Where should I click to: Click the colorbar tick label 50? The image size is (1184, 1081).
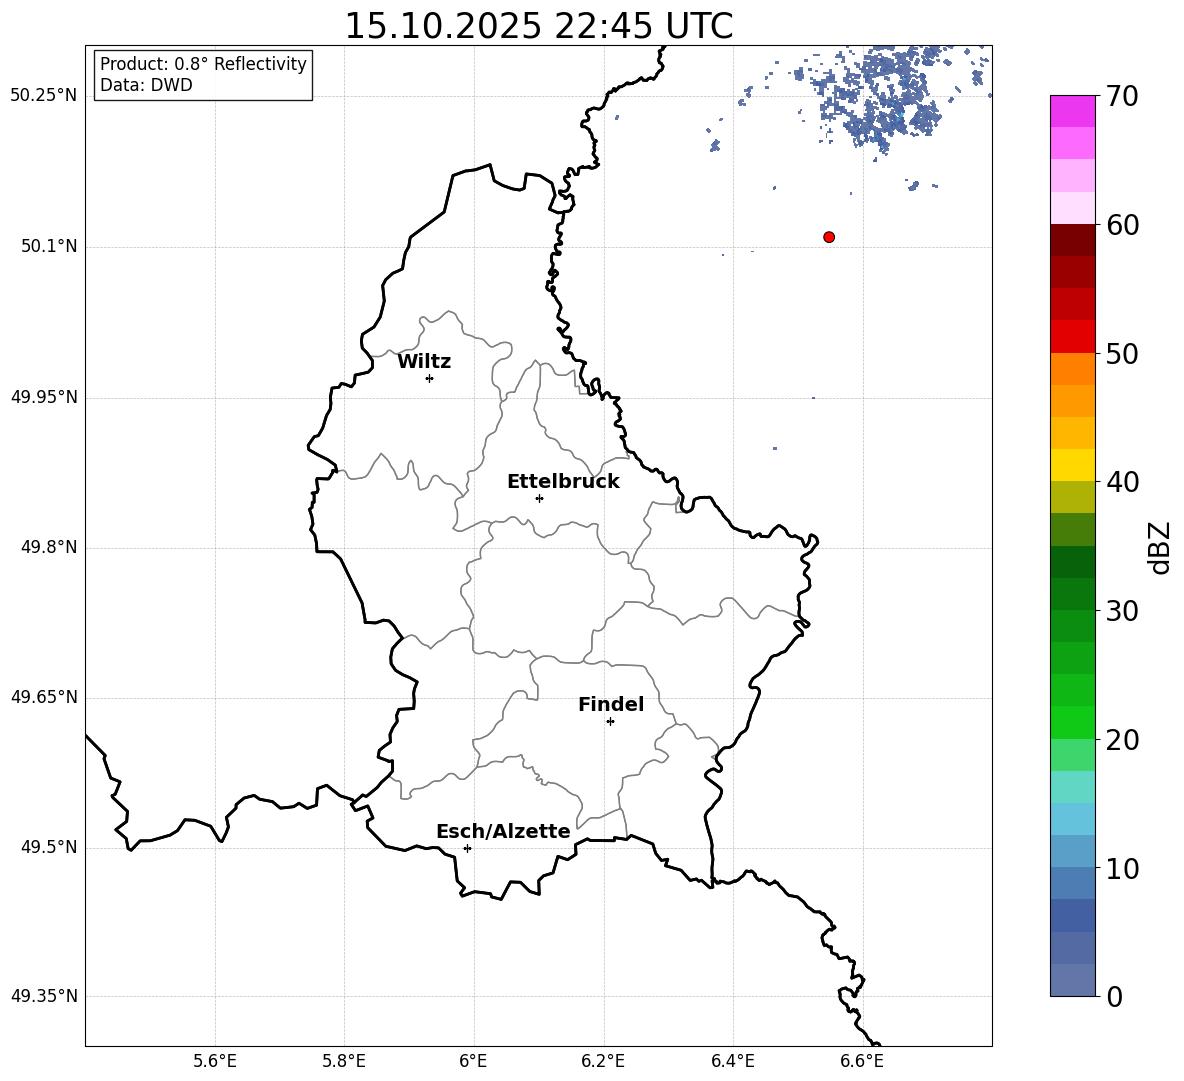(1122, 353)
